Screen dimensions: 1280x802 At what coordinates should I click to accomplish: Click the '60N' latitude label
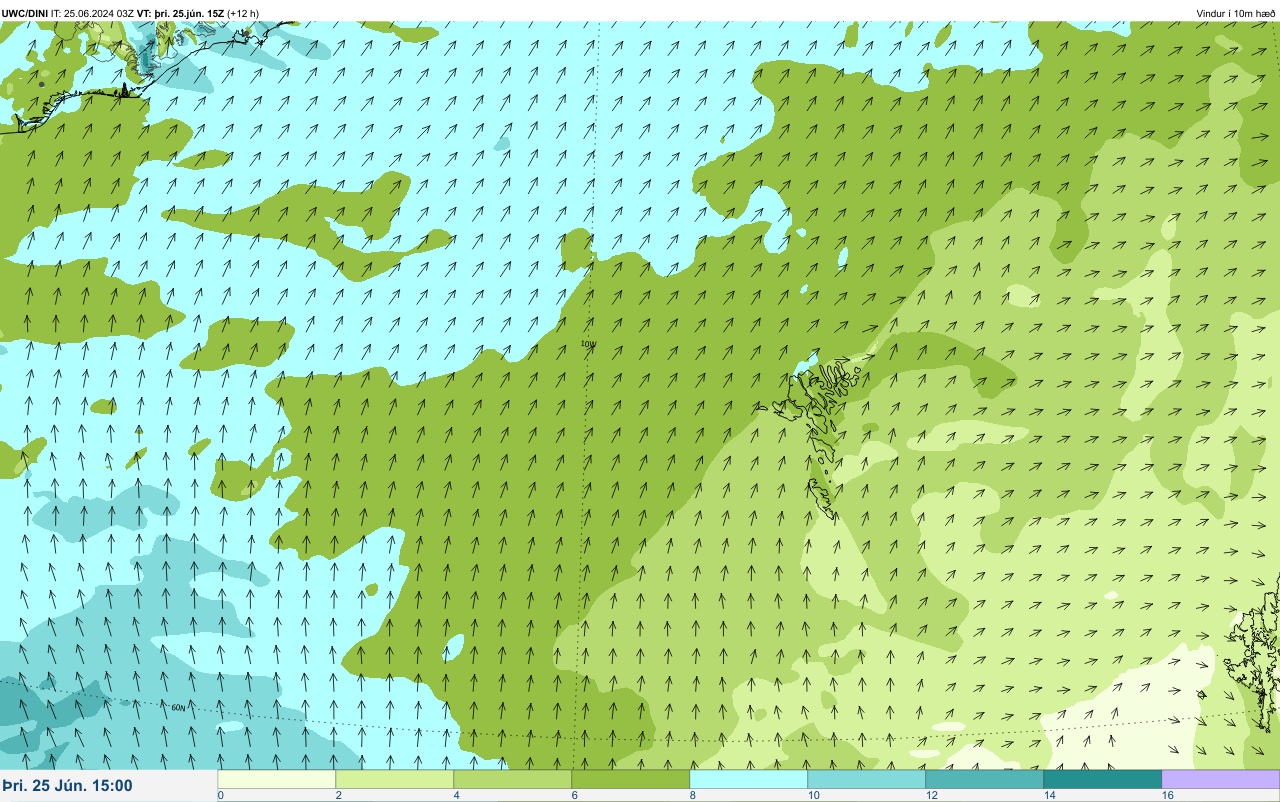point(179,707)
